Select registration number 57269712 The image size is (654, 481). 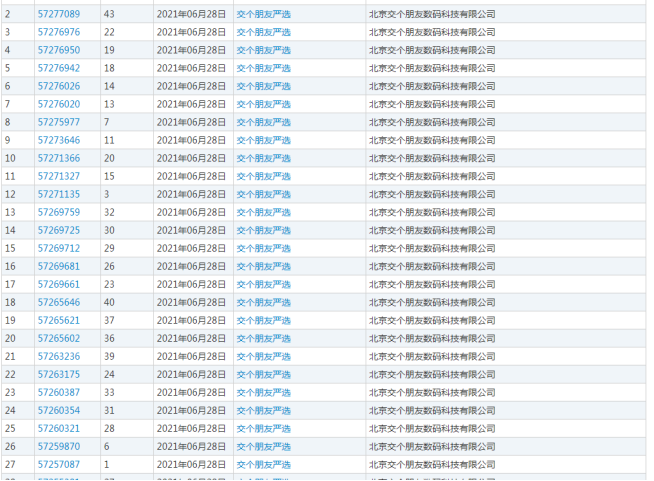pyautogui.click(x=58, y=248)
